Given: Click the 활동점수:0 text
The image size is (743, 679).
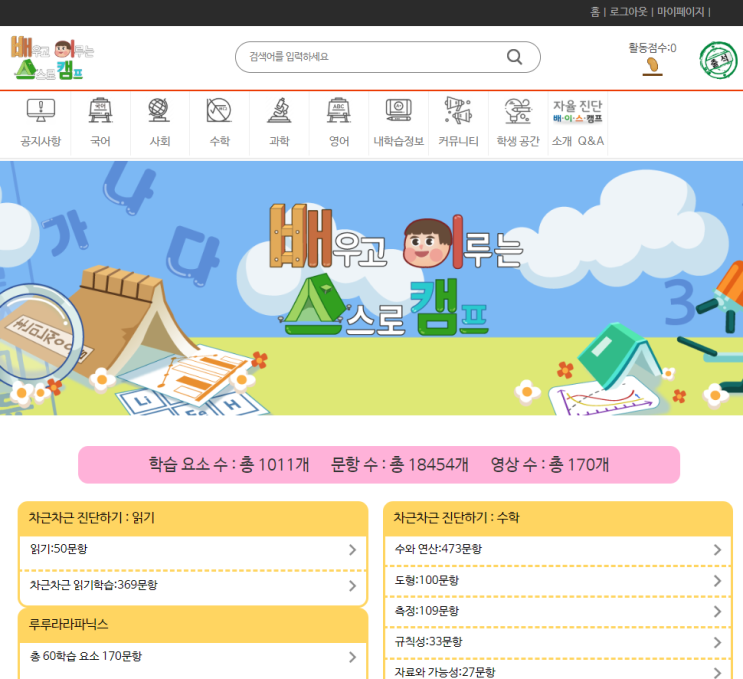Looking at the screenshot, I should (x=652, y=48).
